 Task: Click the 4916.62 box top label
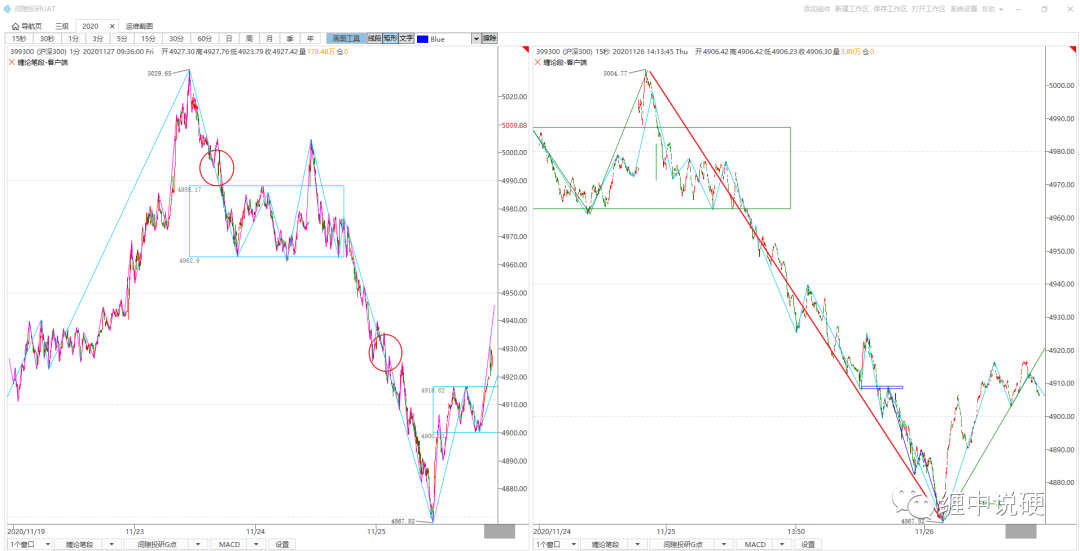(433, 390)
